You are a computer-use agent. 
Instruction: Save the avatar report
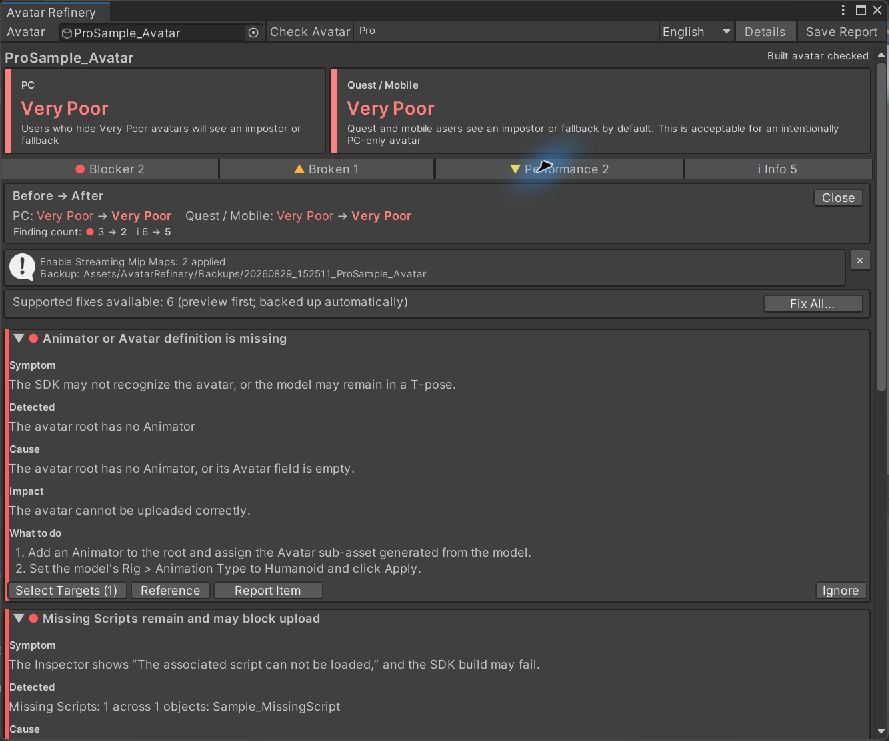841,32
